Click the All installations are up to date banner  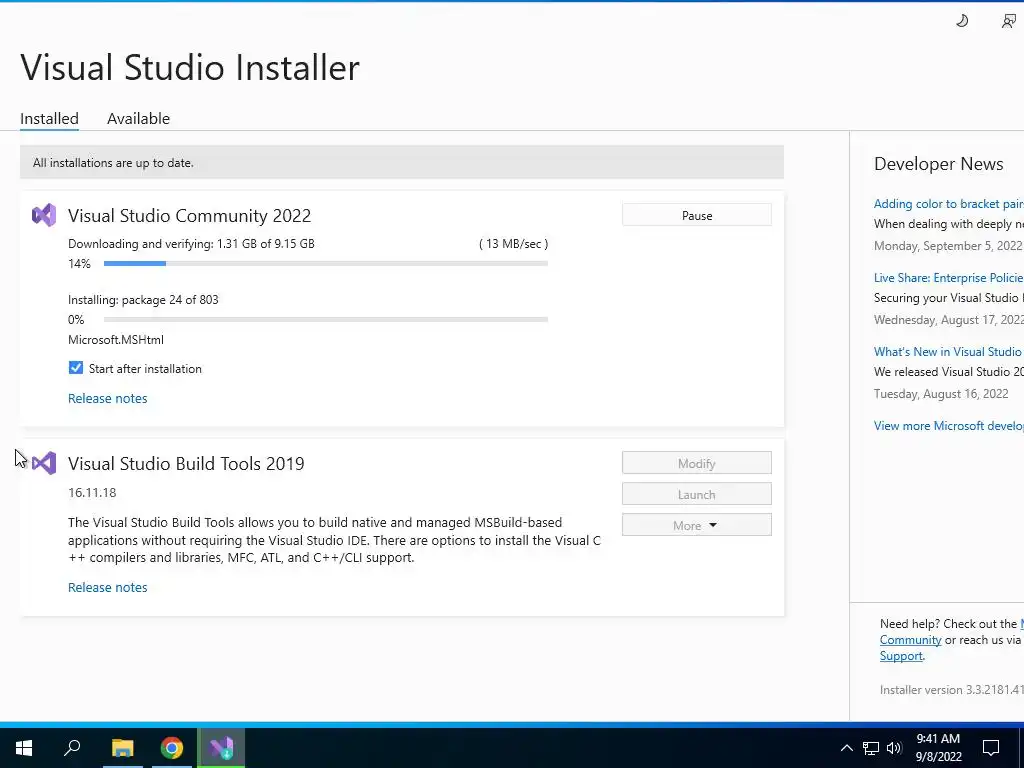(x=402, y=162)
